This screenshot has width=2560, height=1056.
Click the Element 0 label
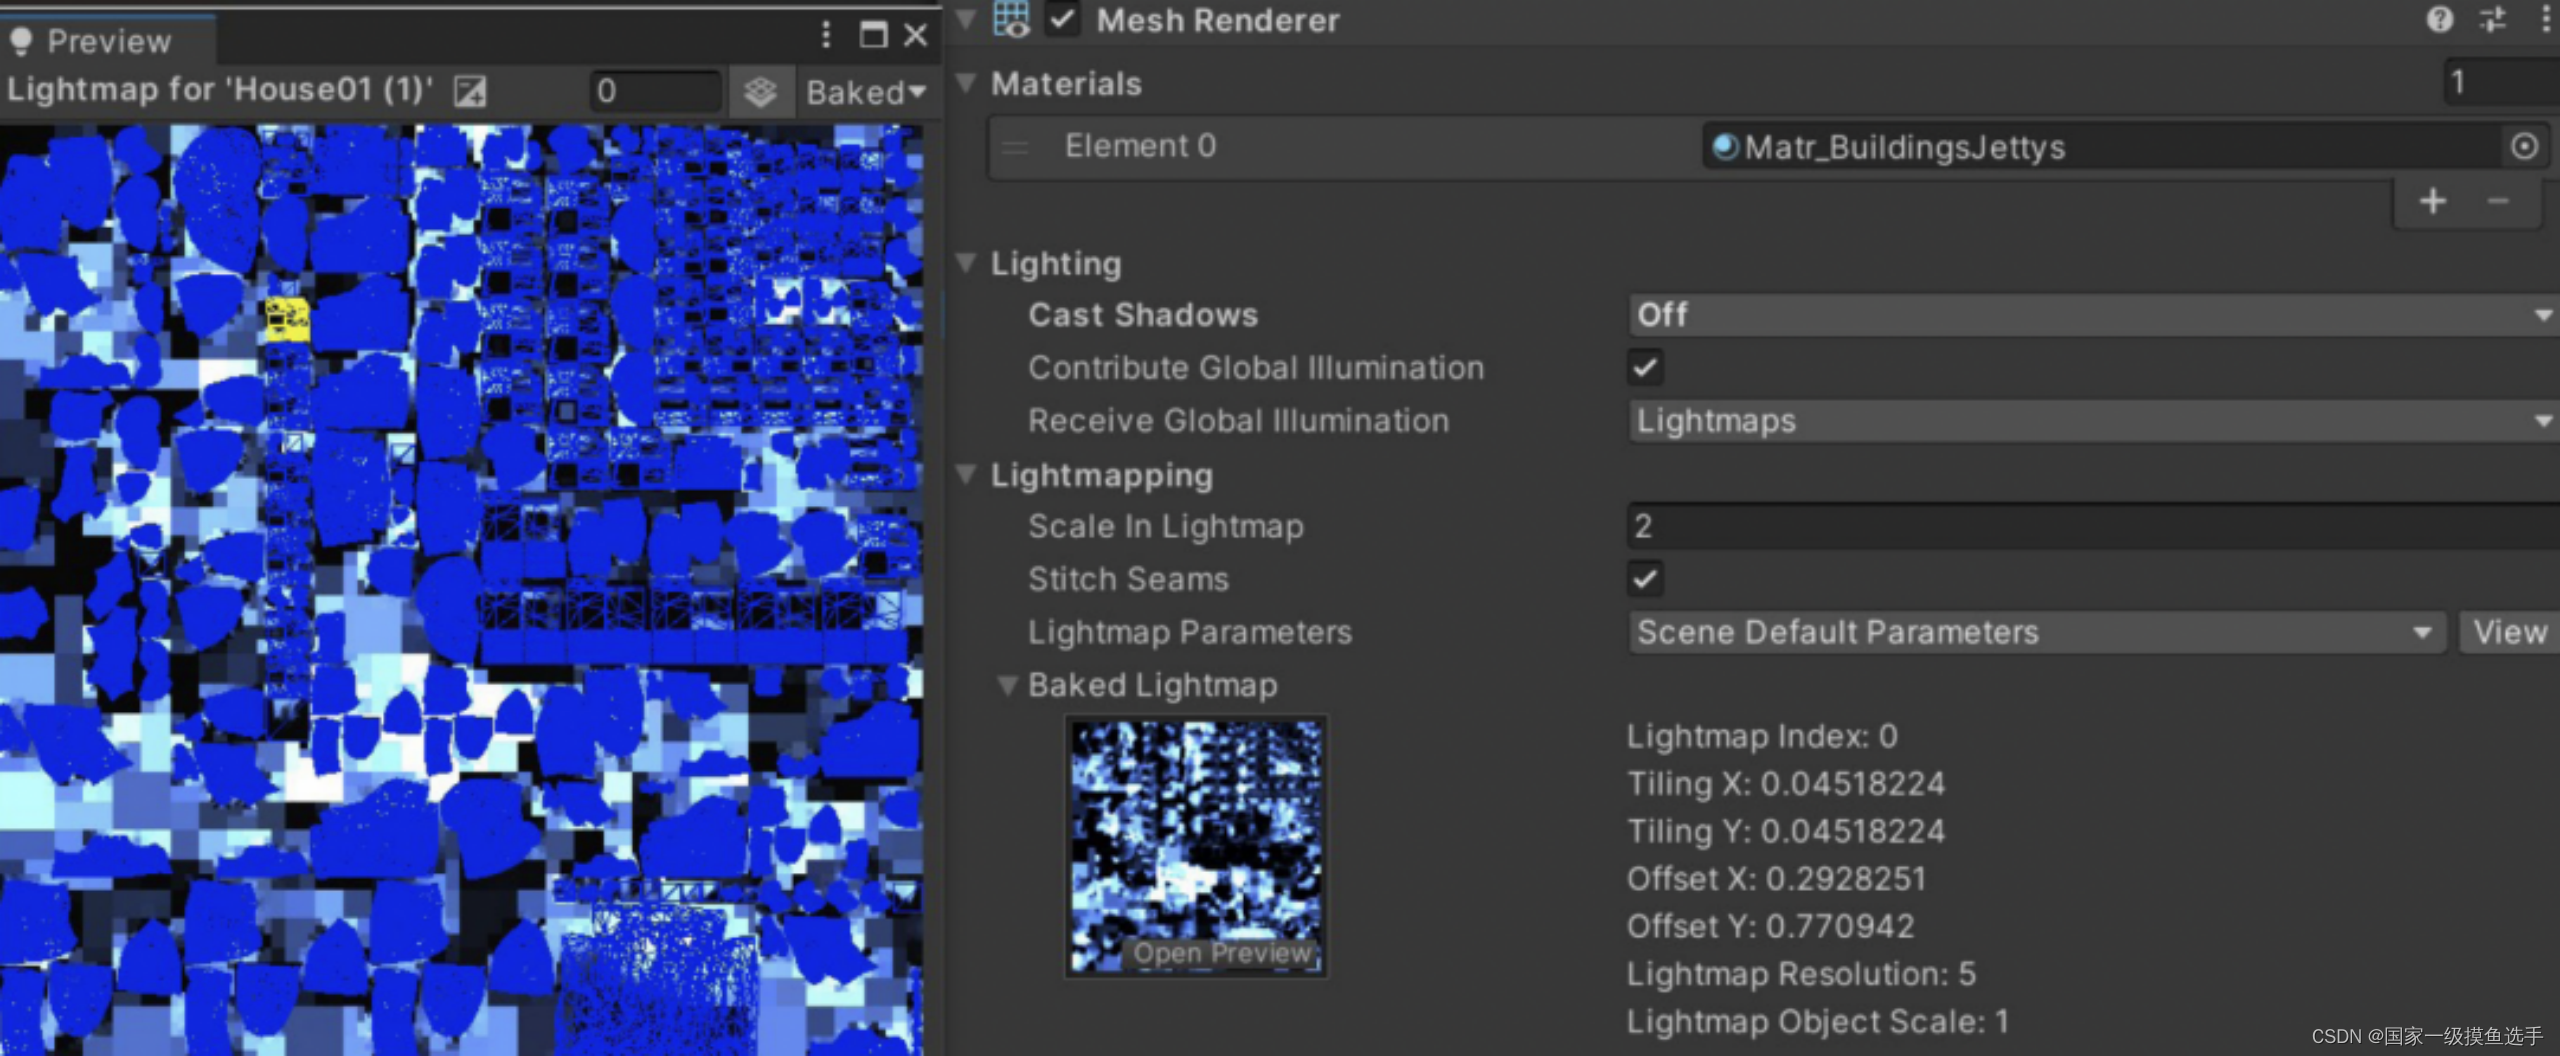(x=1140, y=146)
